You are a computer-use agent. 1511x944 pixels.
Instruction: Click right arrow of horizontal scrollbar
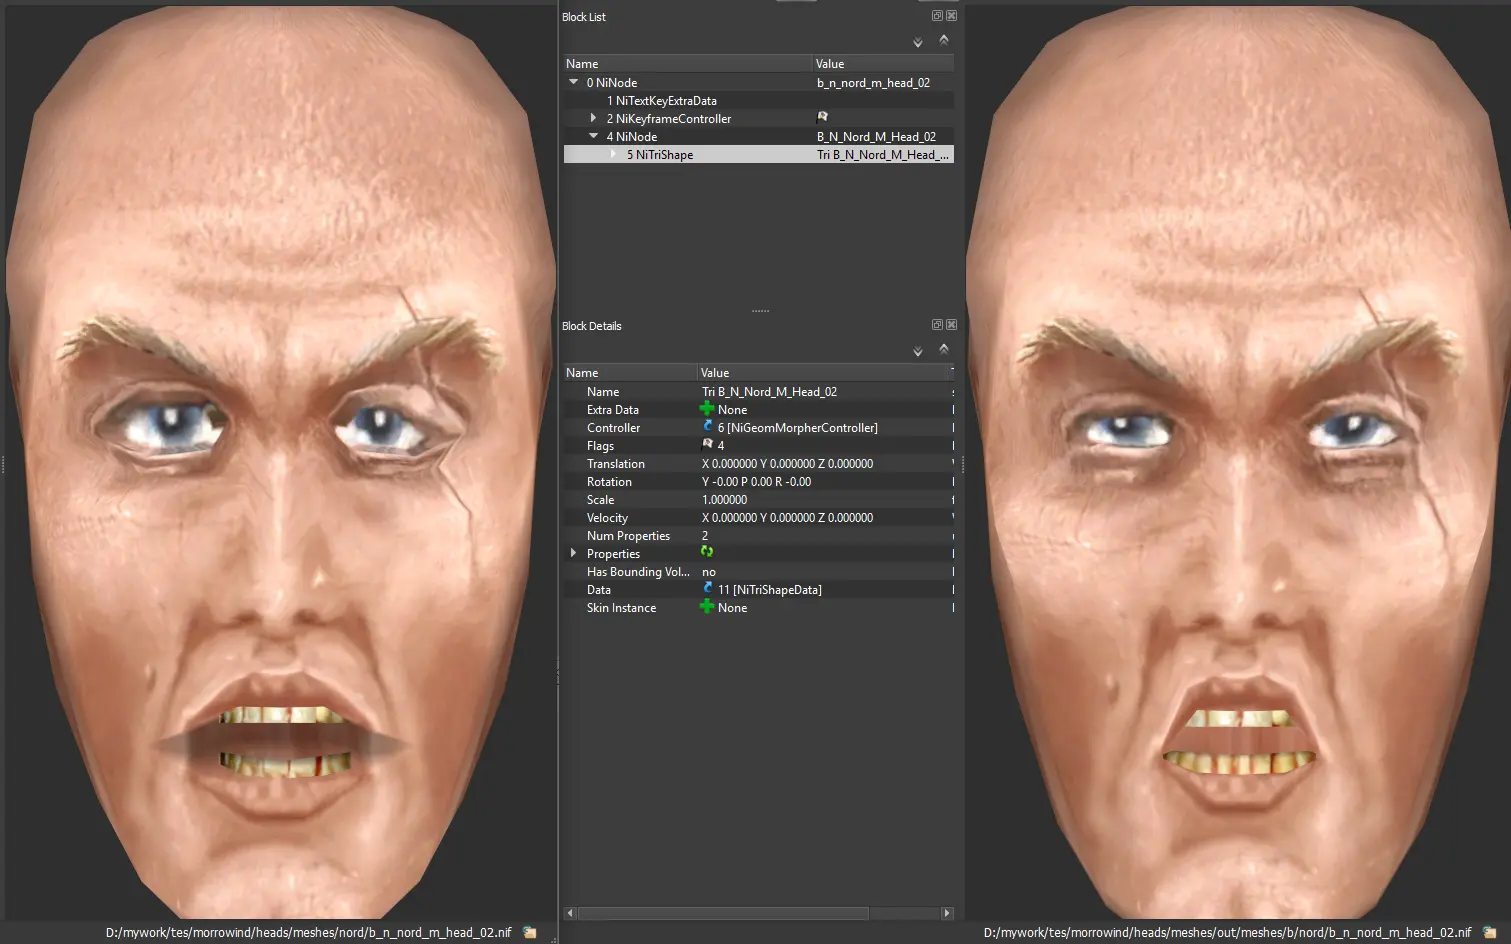(947, 913)
